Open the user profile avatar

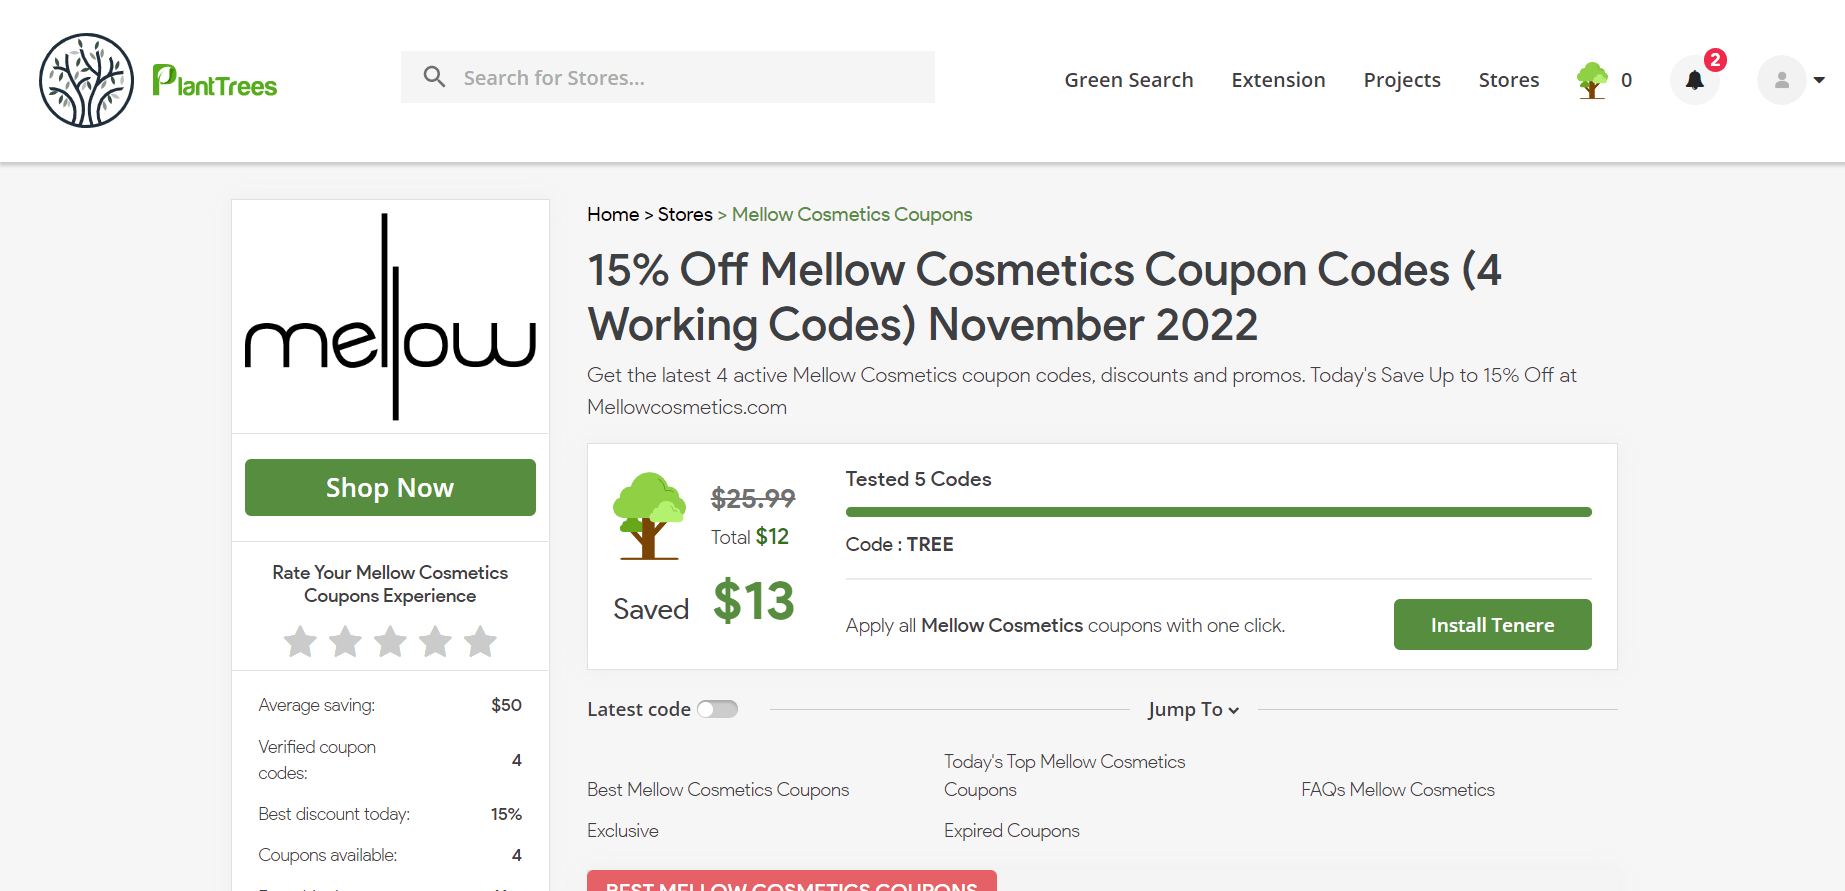point(1781,80)
